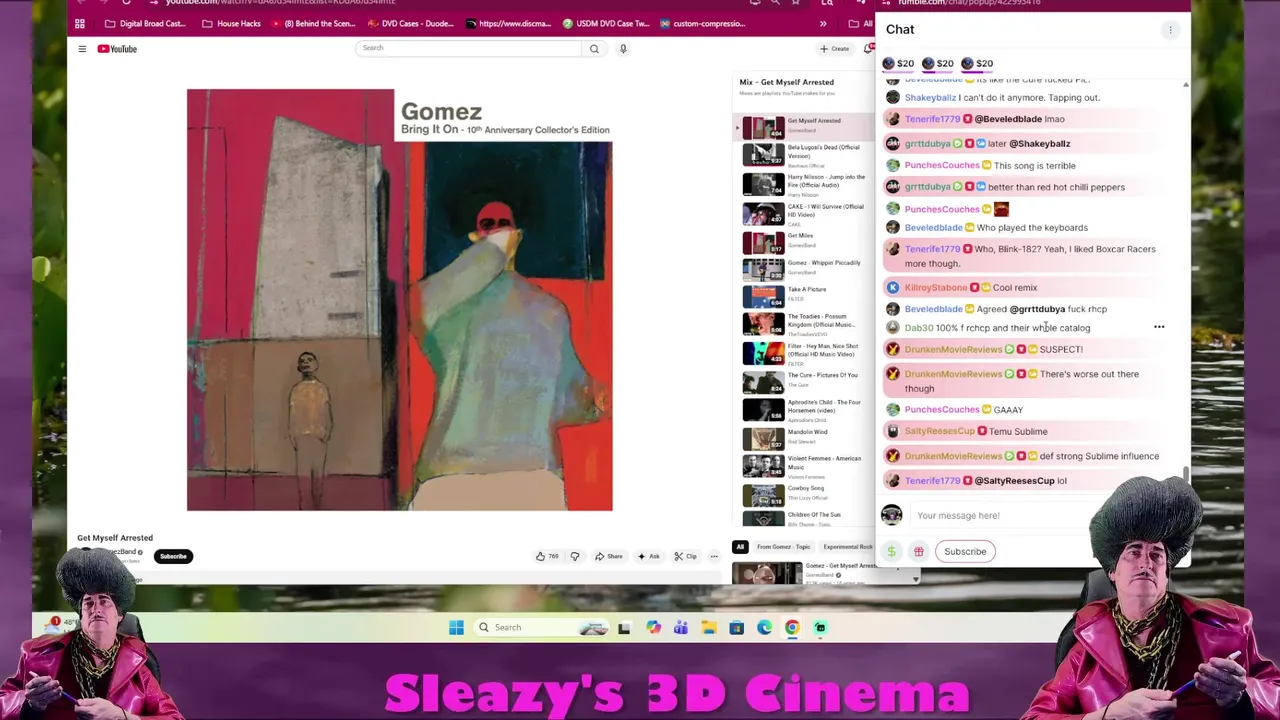This screenshot has width=1280, height=720.
Task: Create a Clip with scissors button
Action: coord(685,556)
